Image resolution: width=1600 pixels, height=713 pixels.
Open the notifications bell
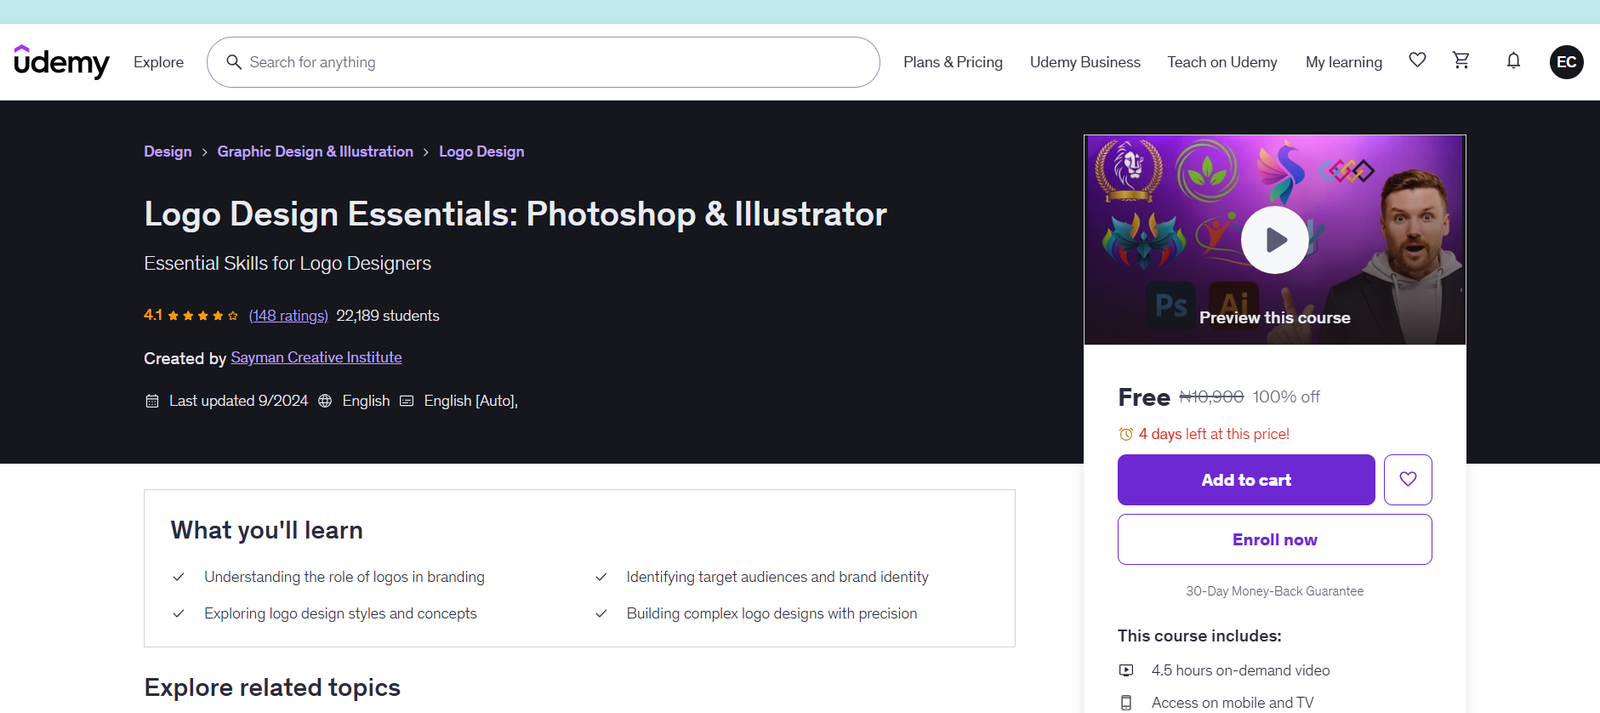click(x=1513, y=61)
